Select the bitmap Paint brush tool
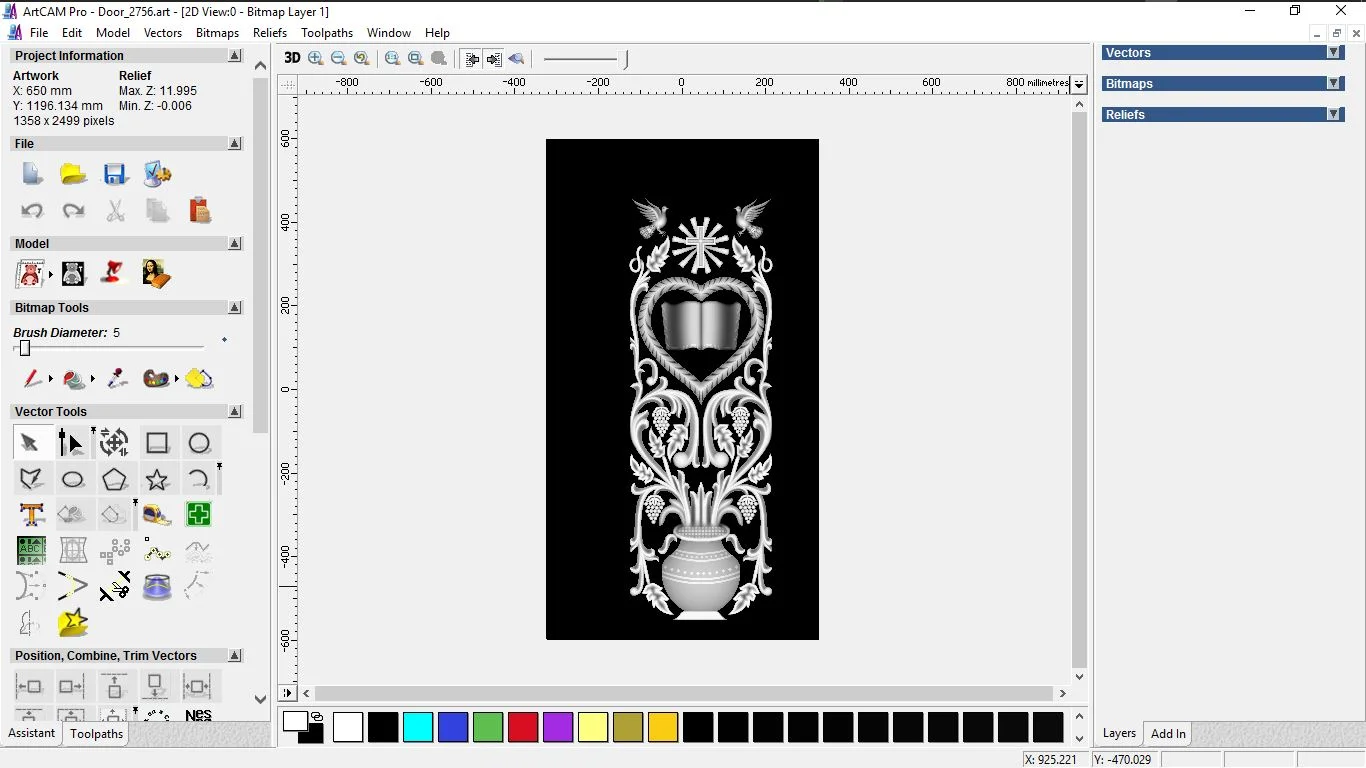This screenshot has height=768, width=1366. (x=32, y=379)
